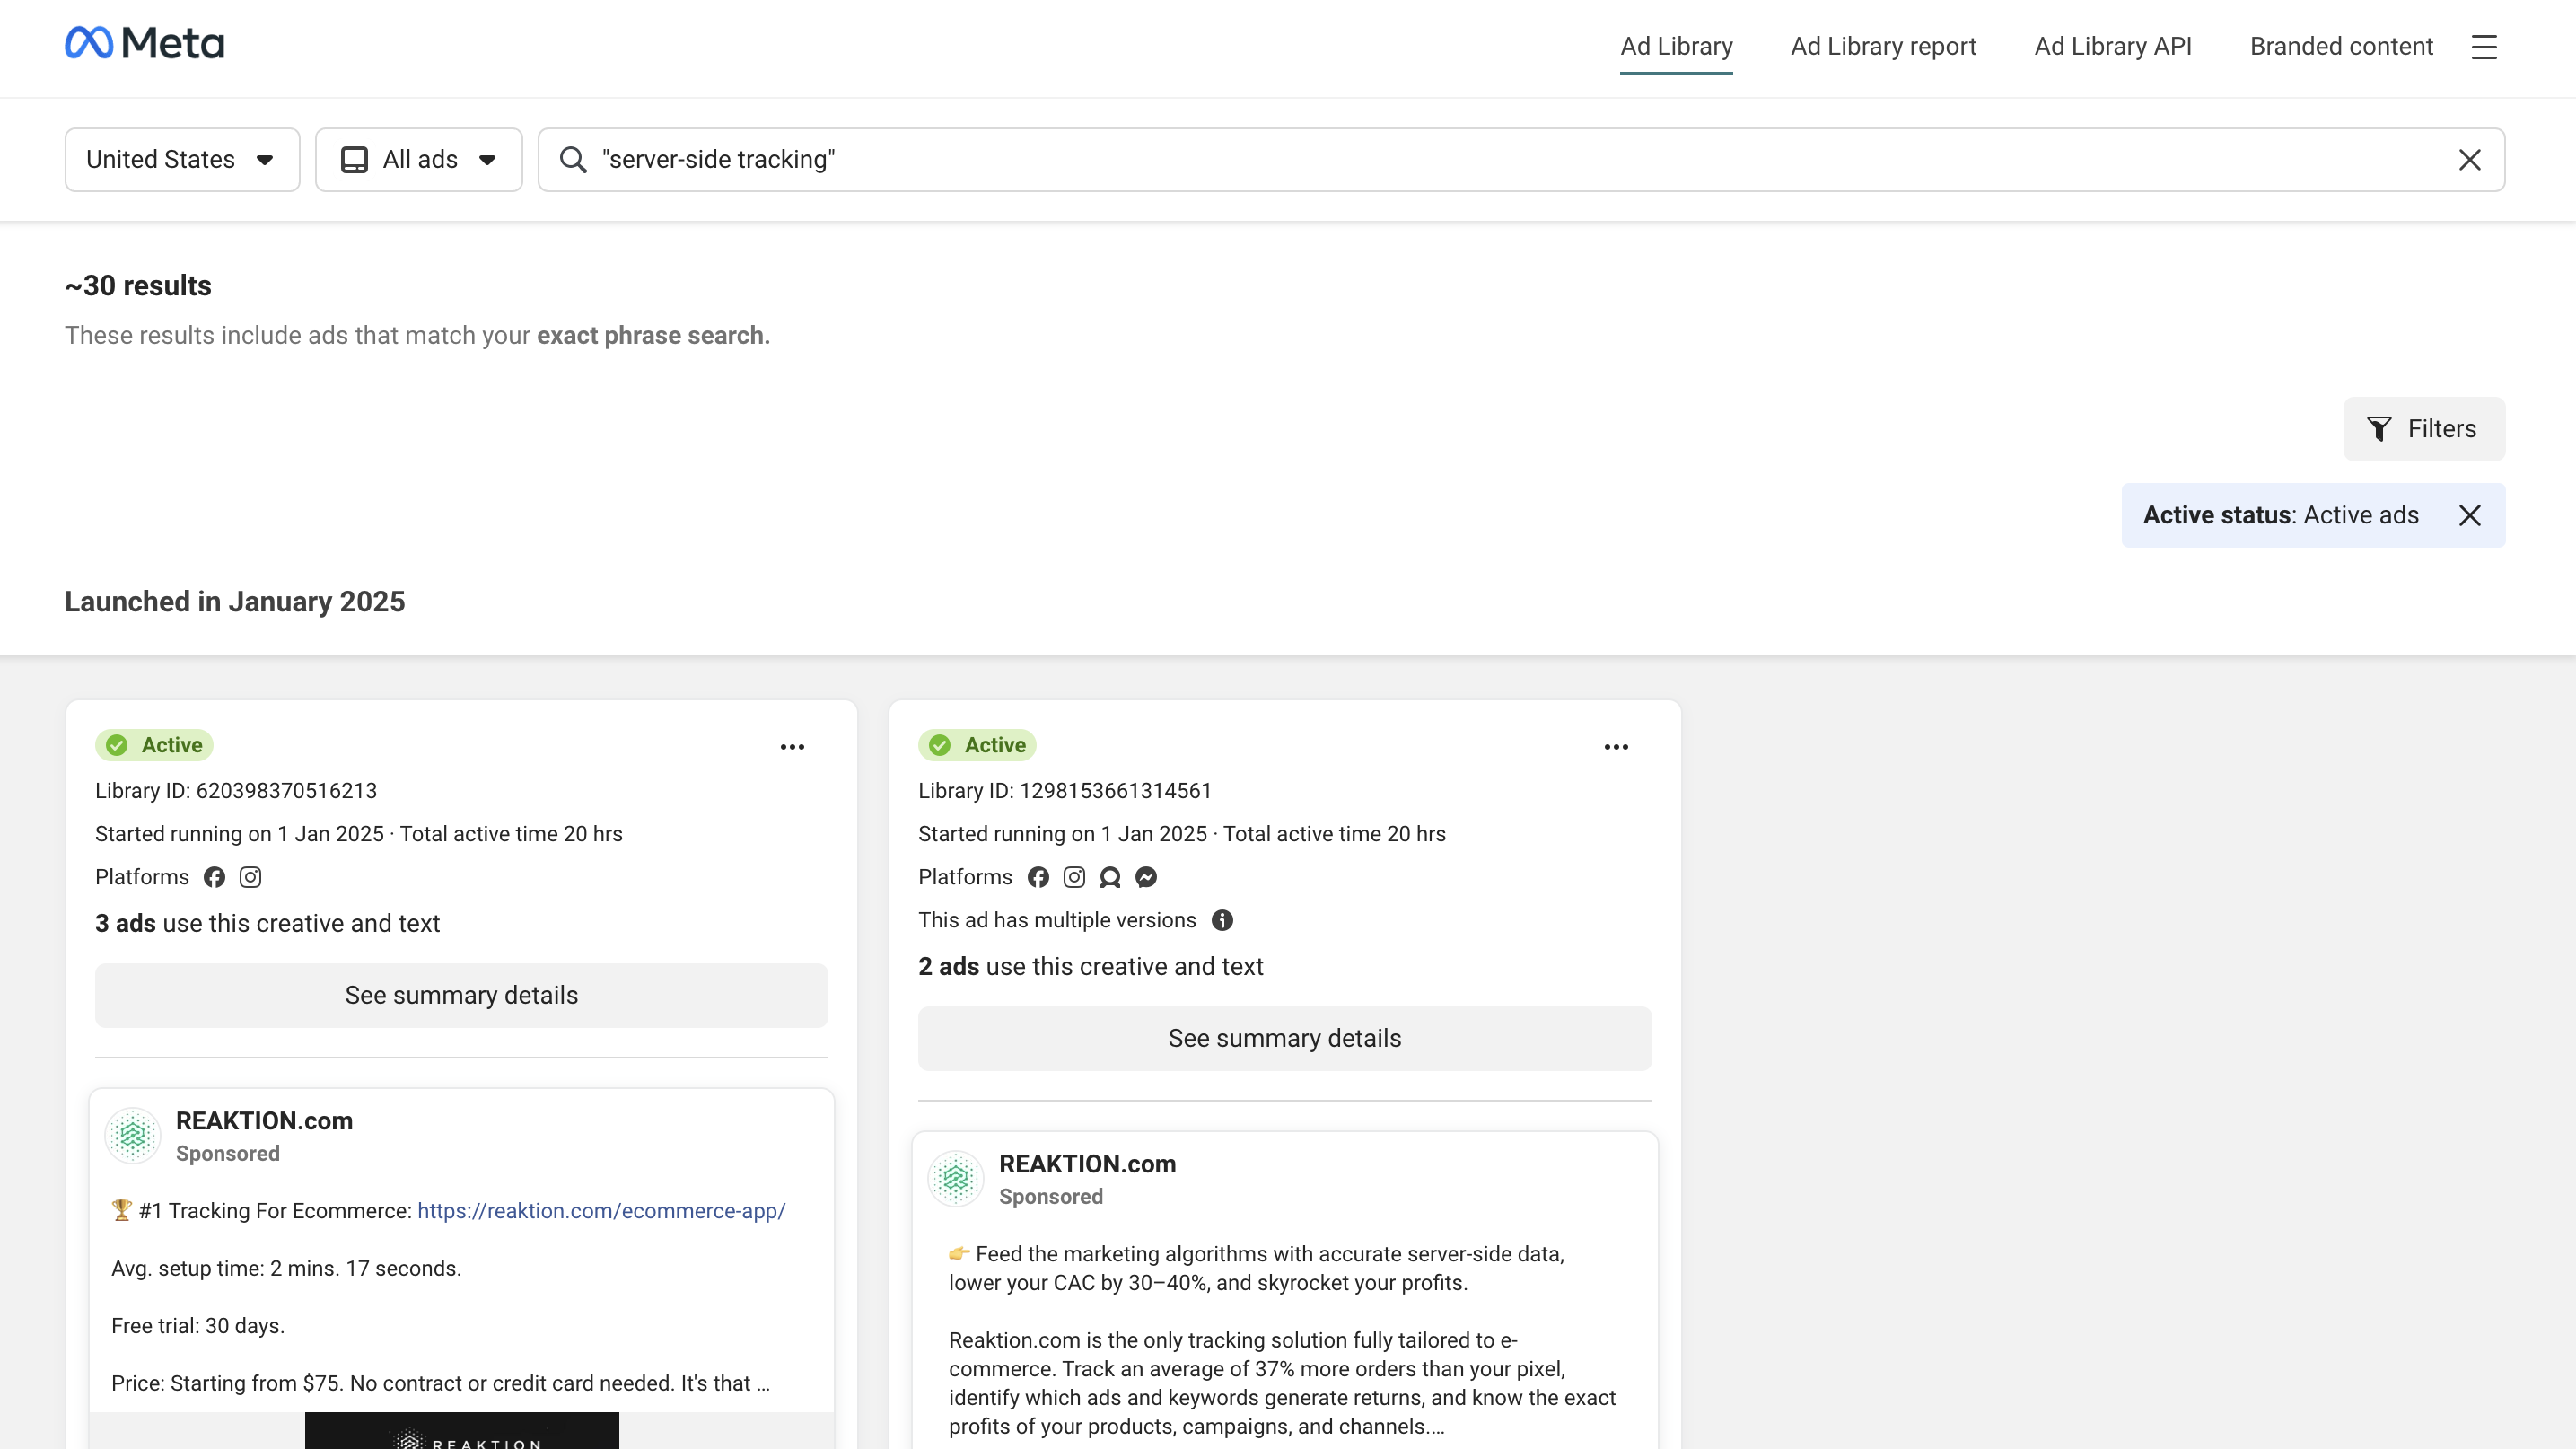Screen dimensions: 2576x1449
Task: Click the active status X dismiss icon
Action: (2470, 514)
